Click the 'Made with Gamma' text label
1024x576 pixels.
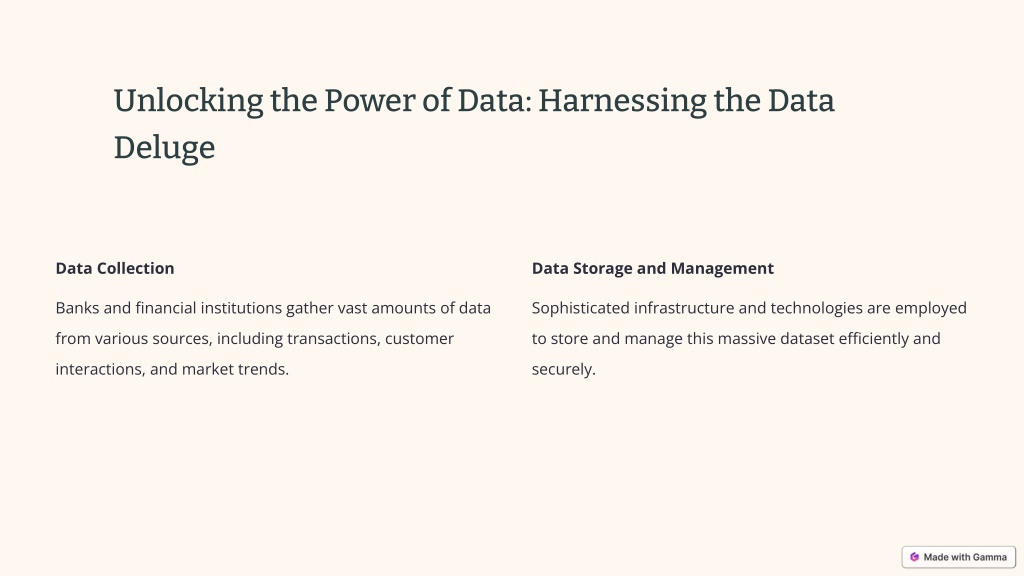pos(965,557)
